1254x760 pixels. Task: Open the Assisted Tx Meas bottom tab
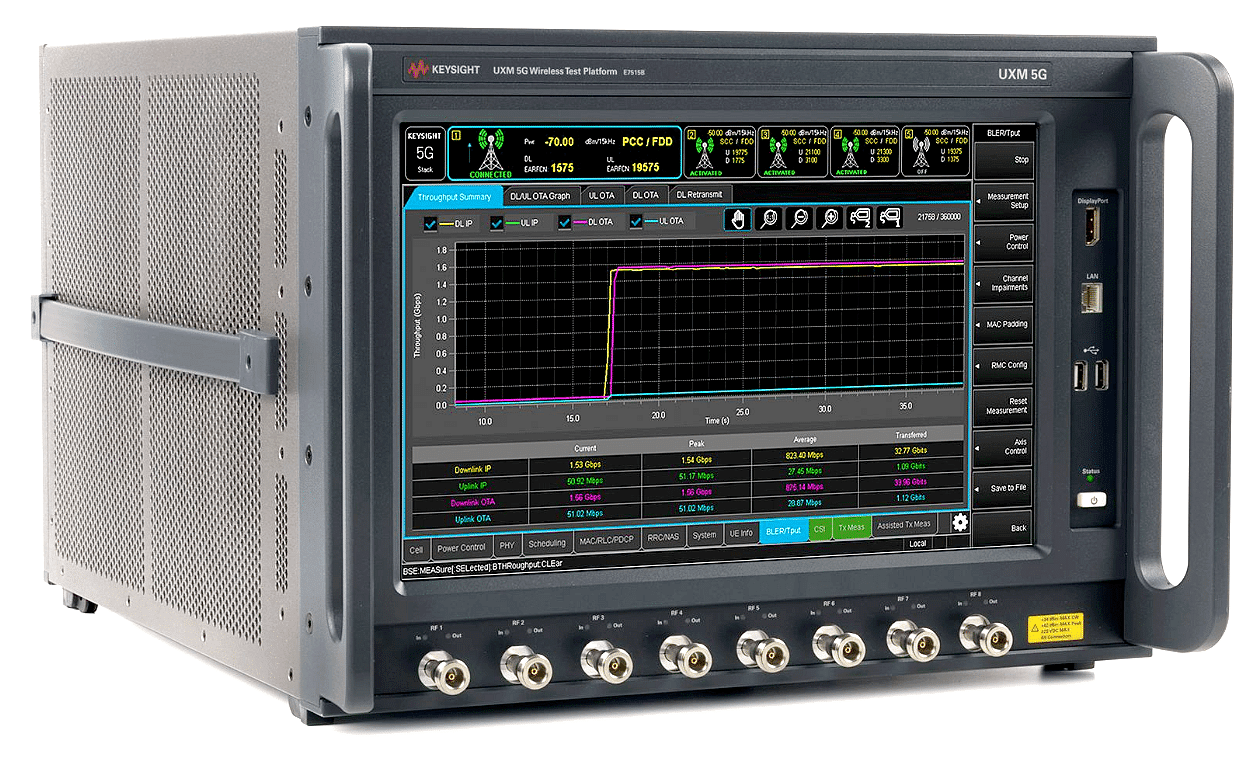(903, 524)
